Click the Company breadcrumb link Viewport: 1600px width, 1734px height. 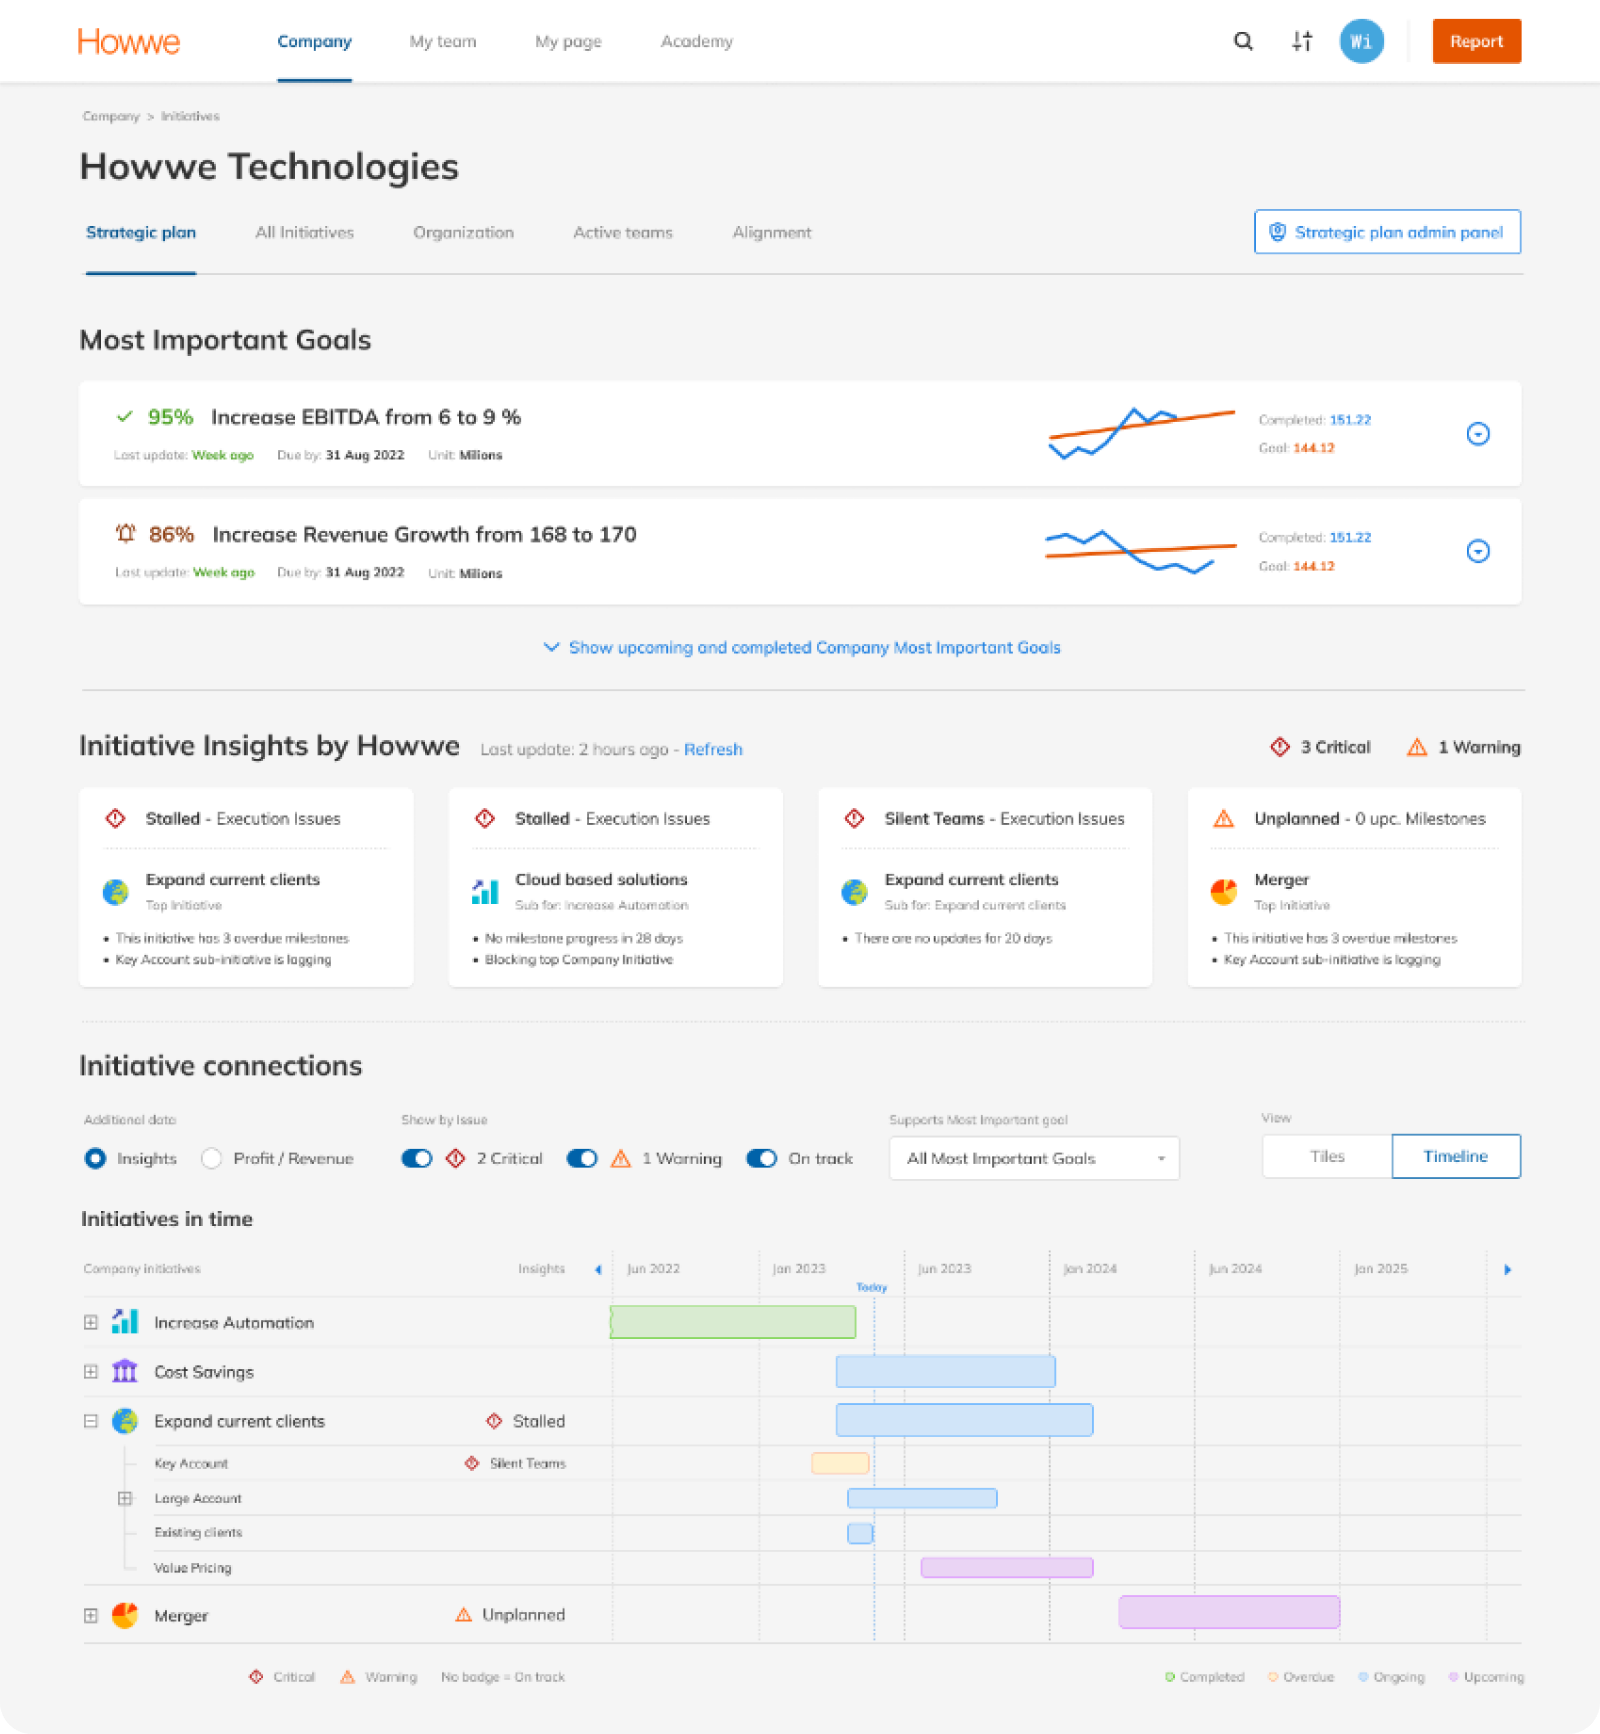tap(111, 116)
